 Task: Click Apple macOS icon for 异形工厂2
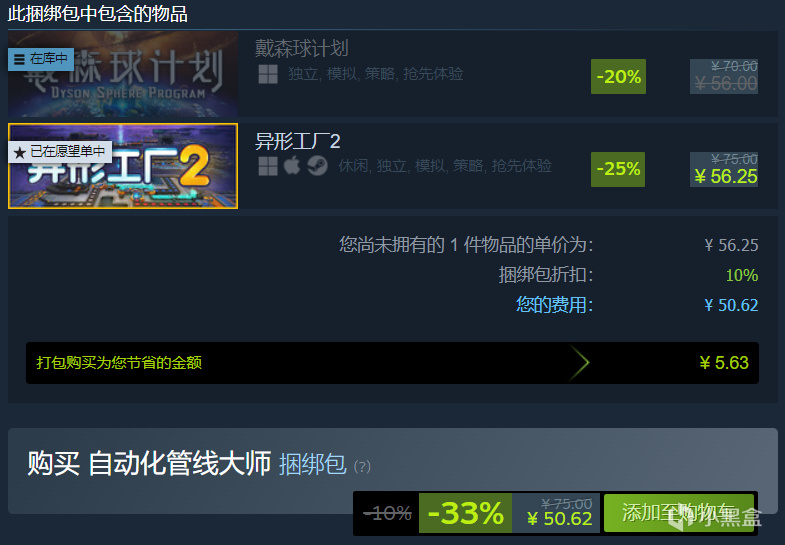point(292,166)
